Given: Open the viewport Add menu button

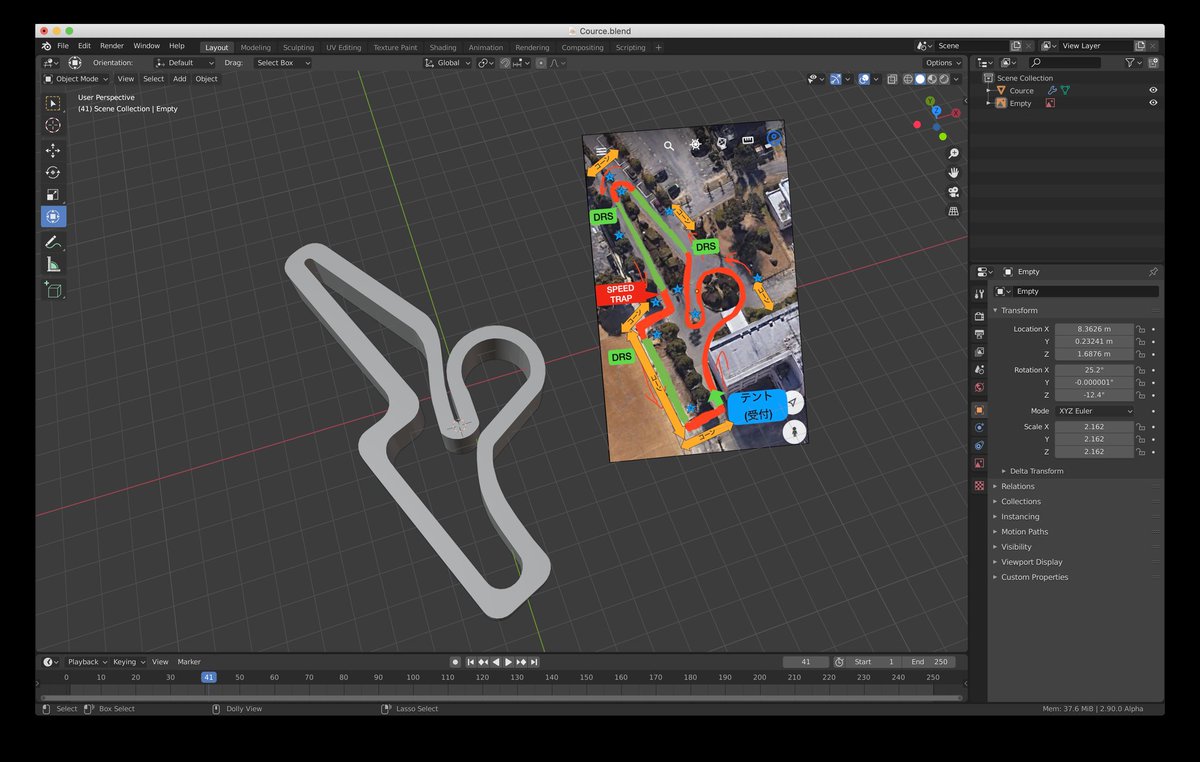Looking at the screenshot, I should 180,79.
